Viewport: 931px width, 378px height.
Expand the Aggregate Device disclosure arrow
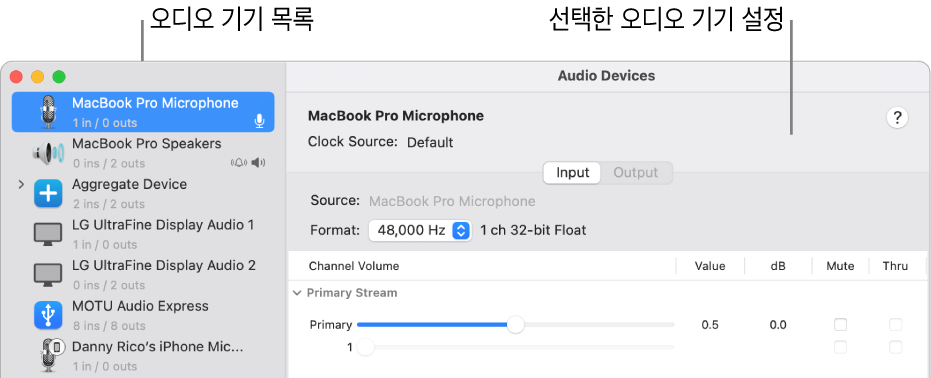(x=21, y=185)
